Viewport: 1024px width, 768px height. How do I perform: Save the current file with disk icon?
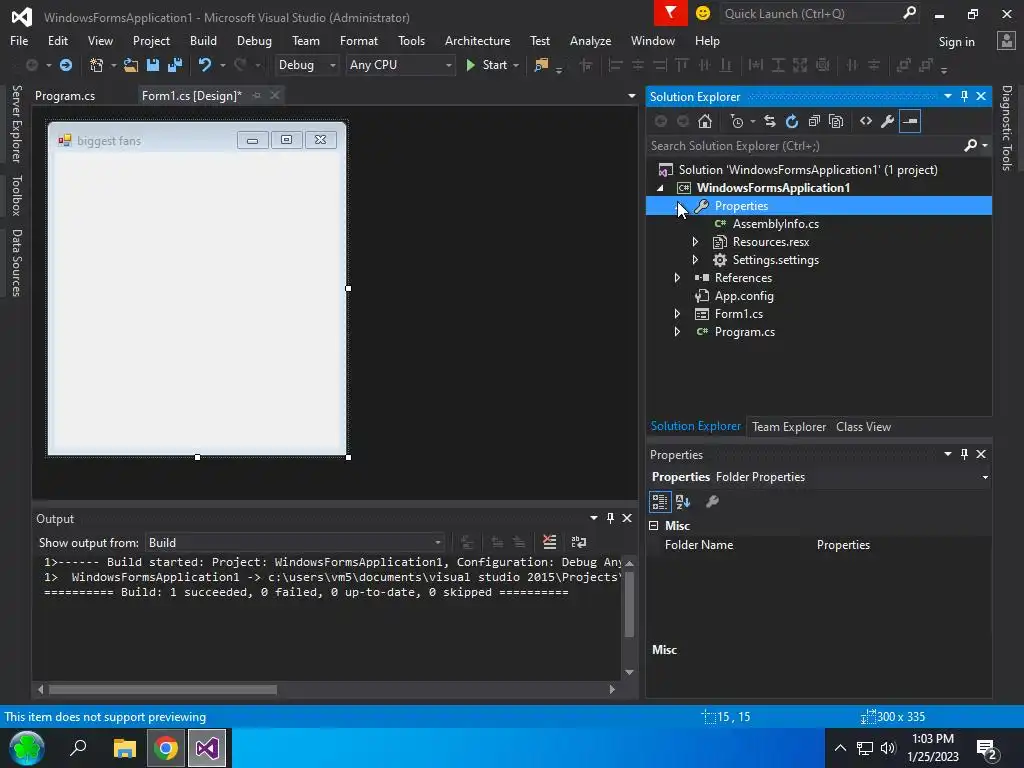153,65
